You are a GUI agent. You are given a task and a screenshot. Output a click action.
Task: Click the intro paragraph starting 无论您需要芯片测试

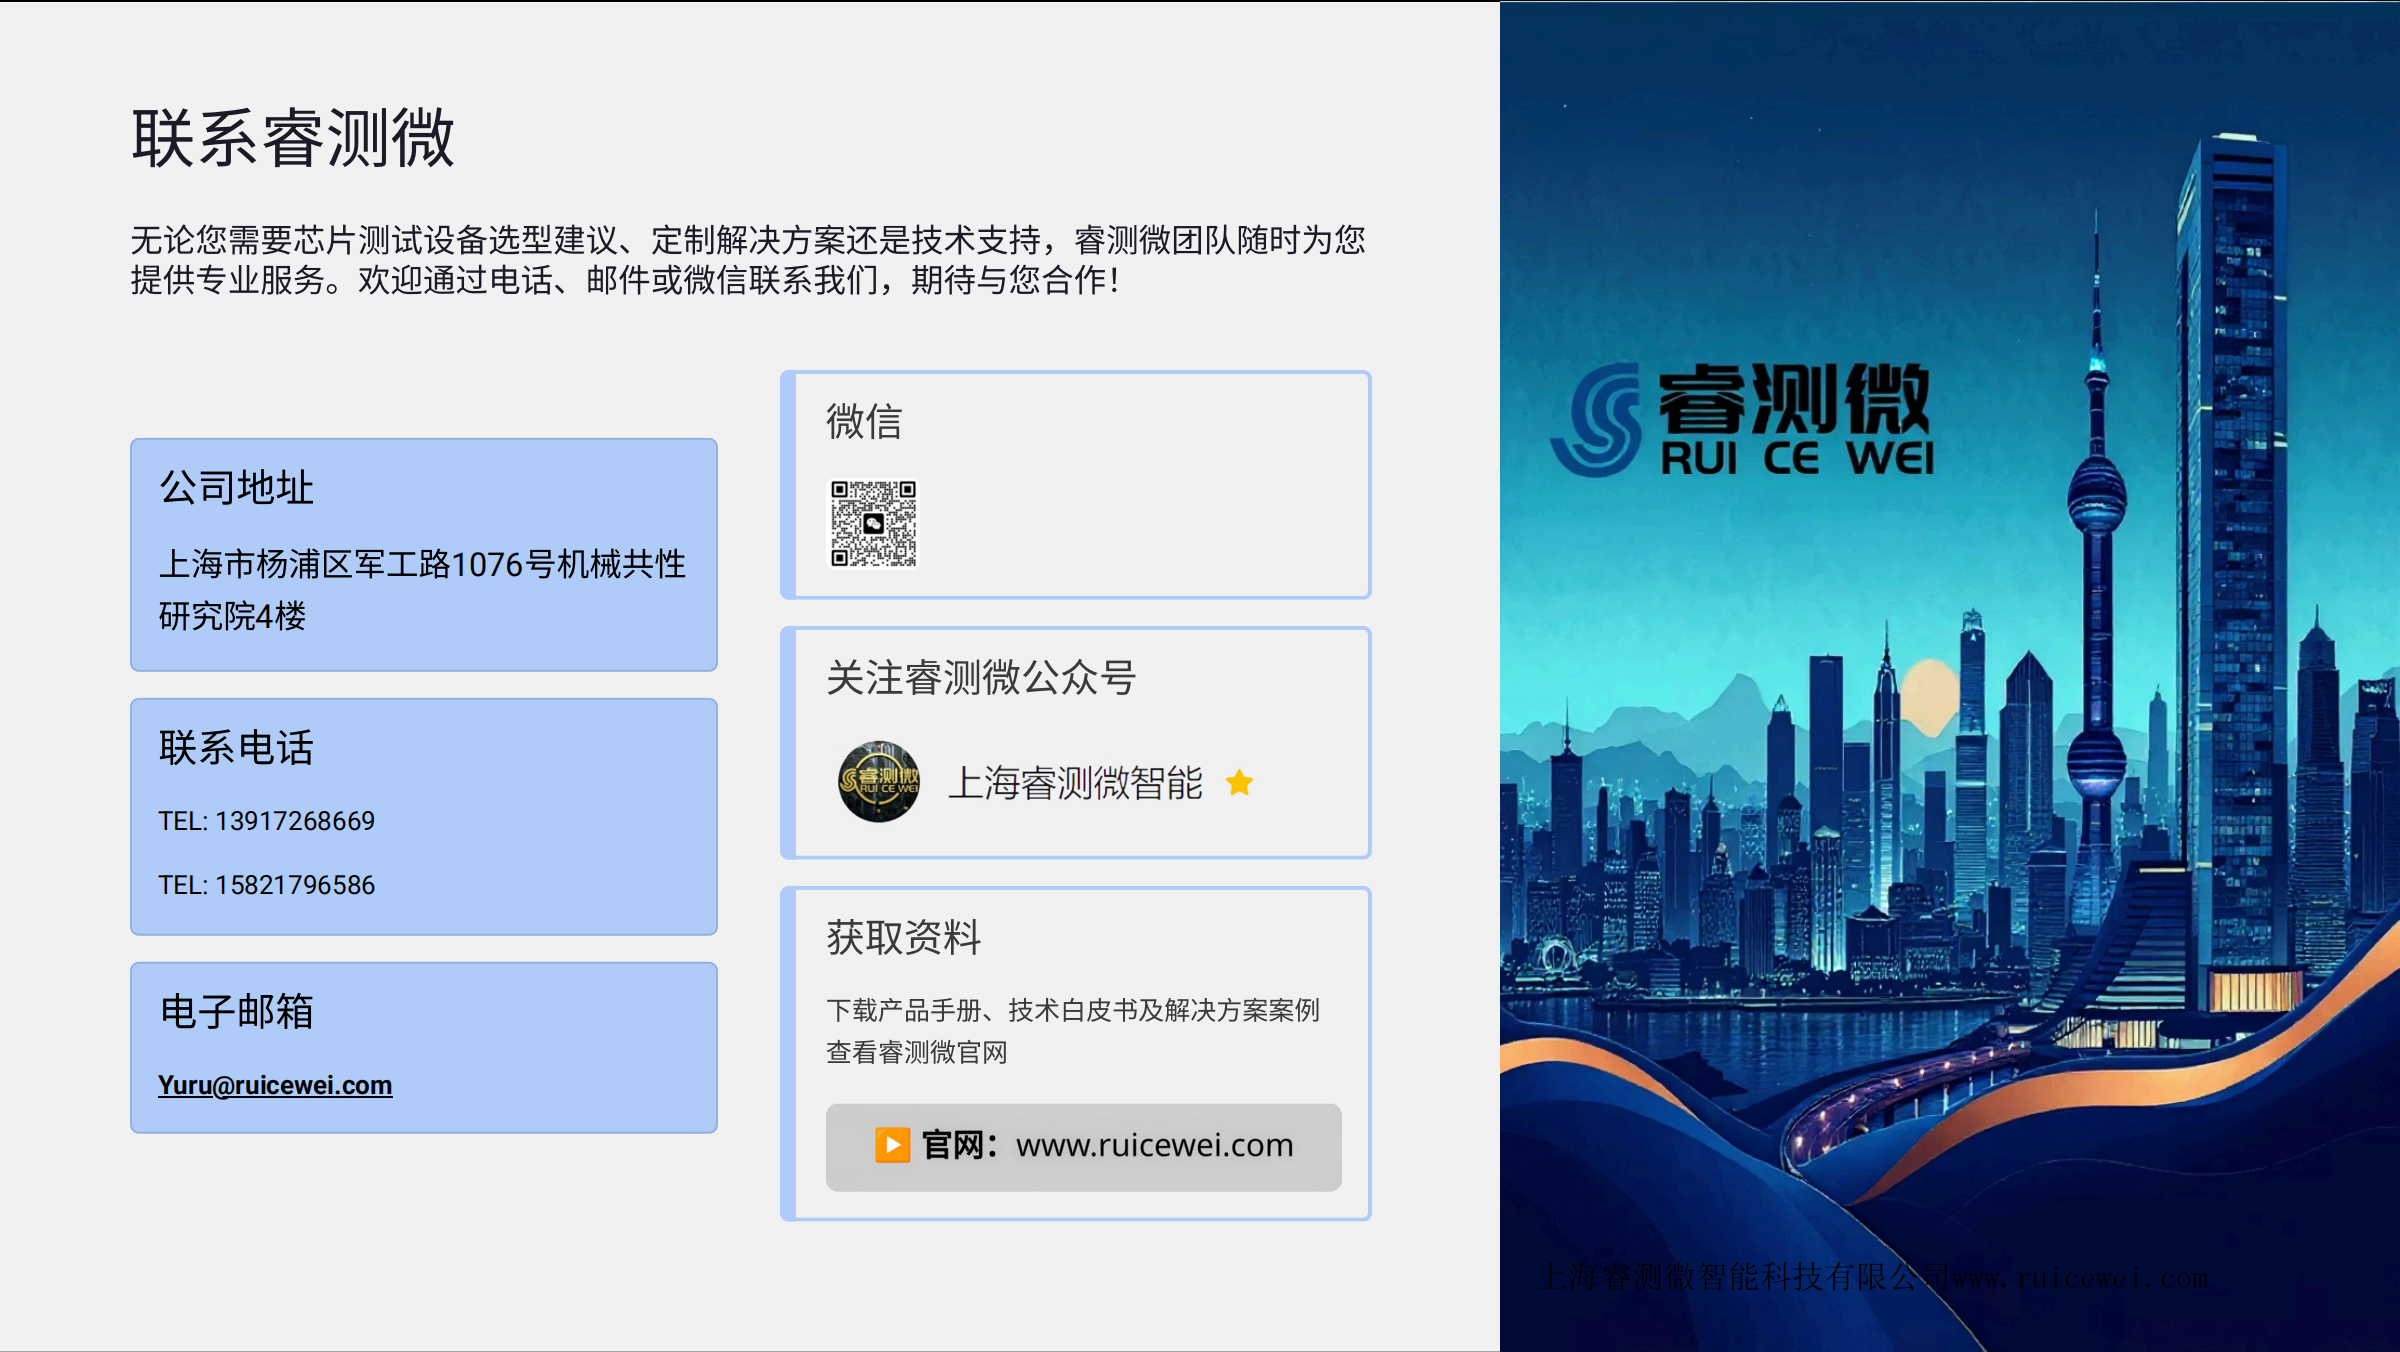(748, 260)
